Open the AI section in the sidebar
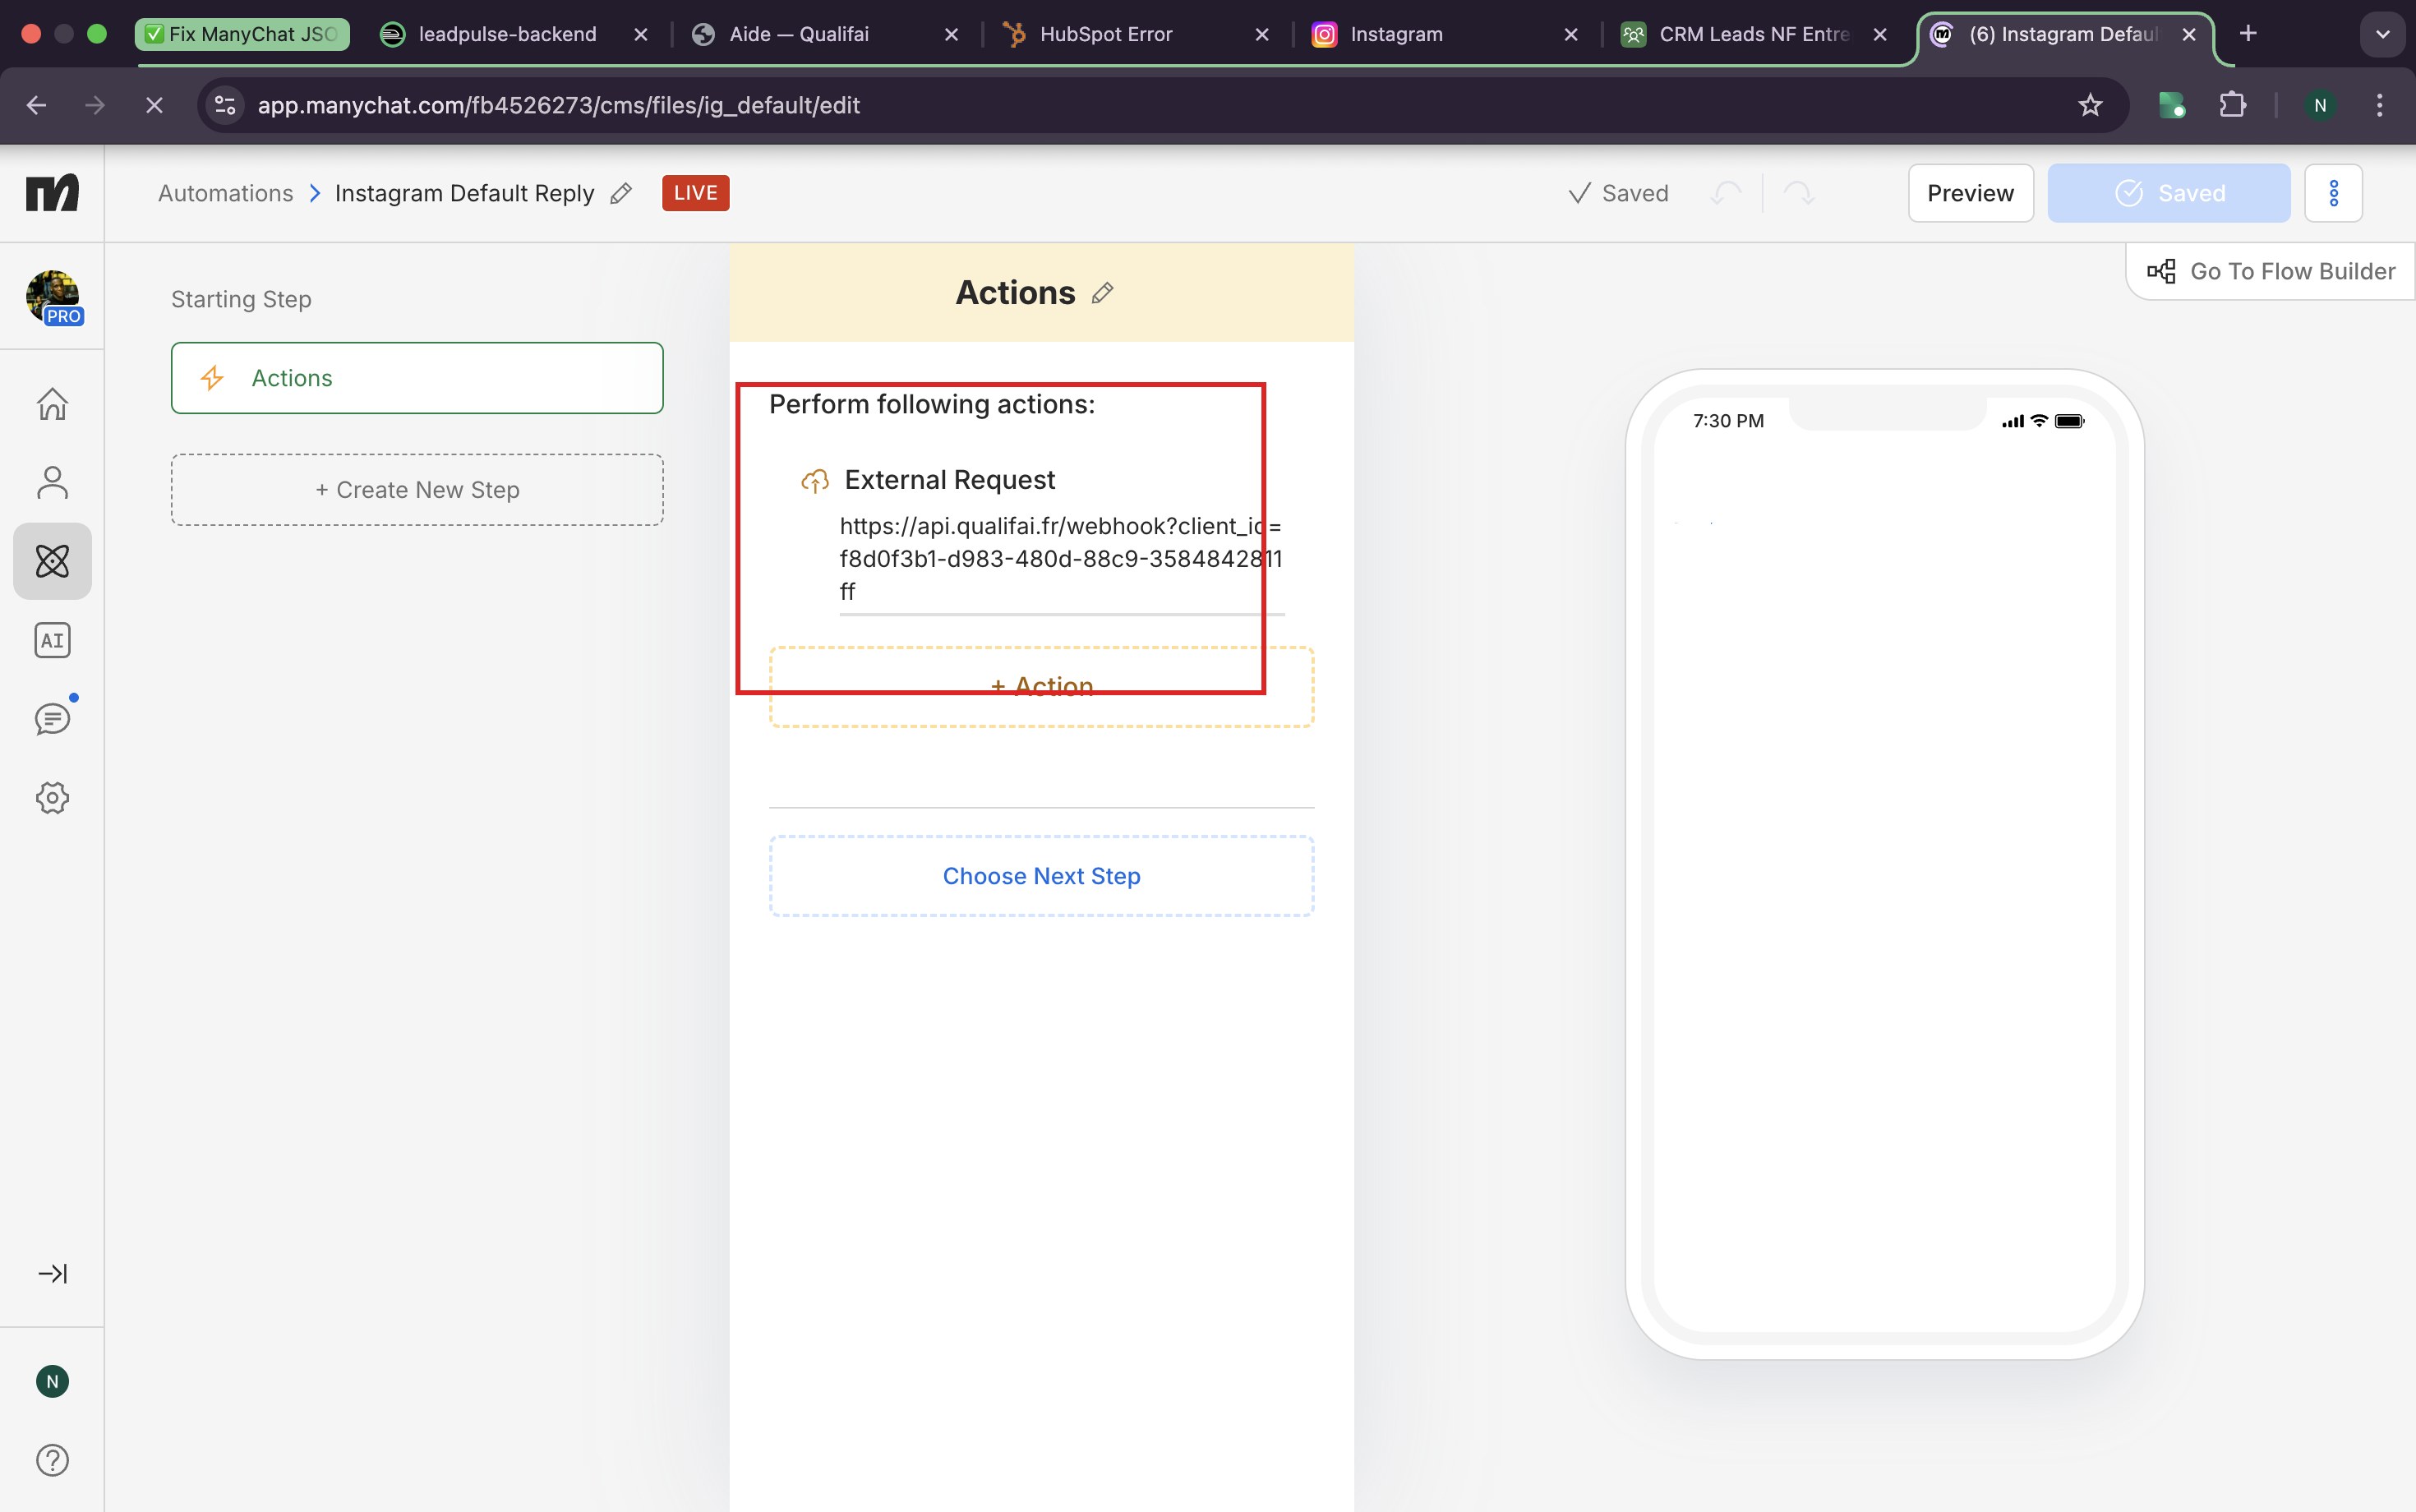This screenshot has width=2416, height=1512. (x=51, y=640)
